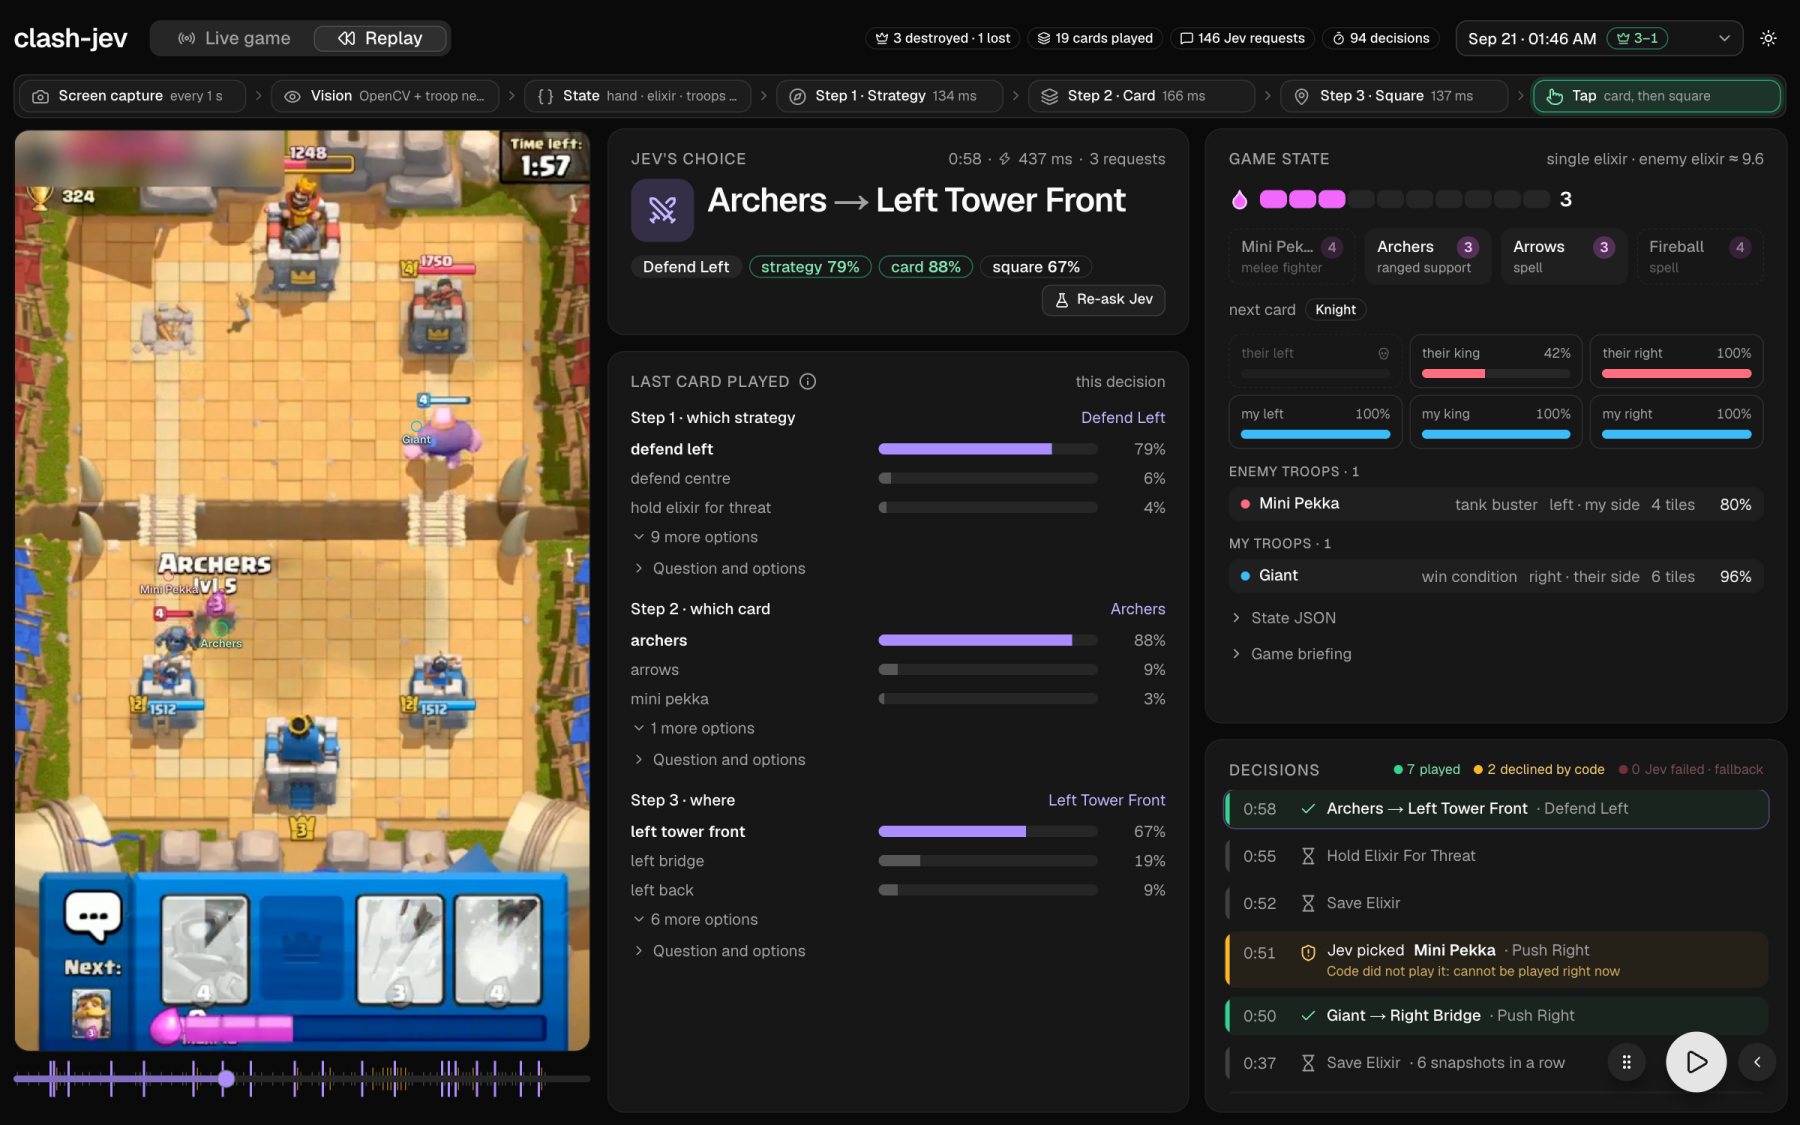Click the Next card Knight thumbnail in game
Viewport: 1800px width, 1125px height.
click(x=91, y=1013)
